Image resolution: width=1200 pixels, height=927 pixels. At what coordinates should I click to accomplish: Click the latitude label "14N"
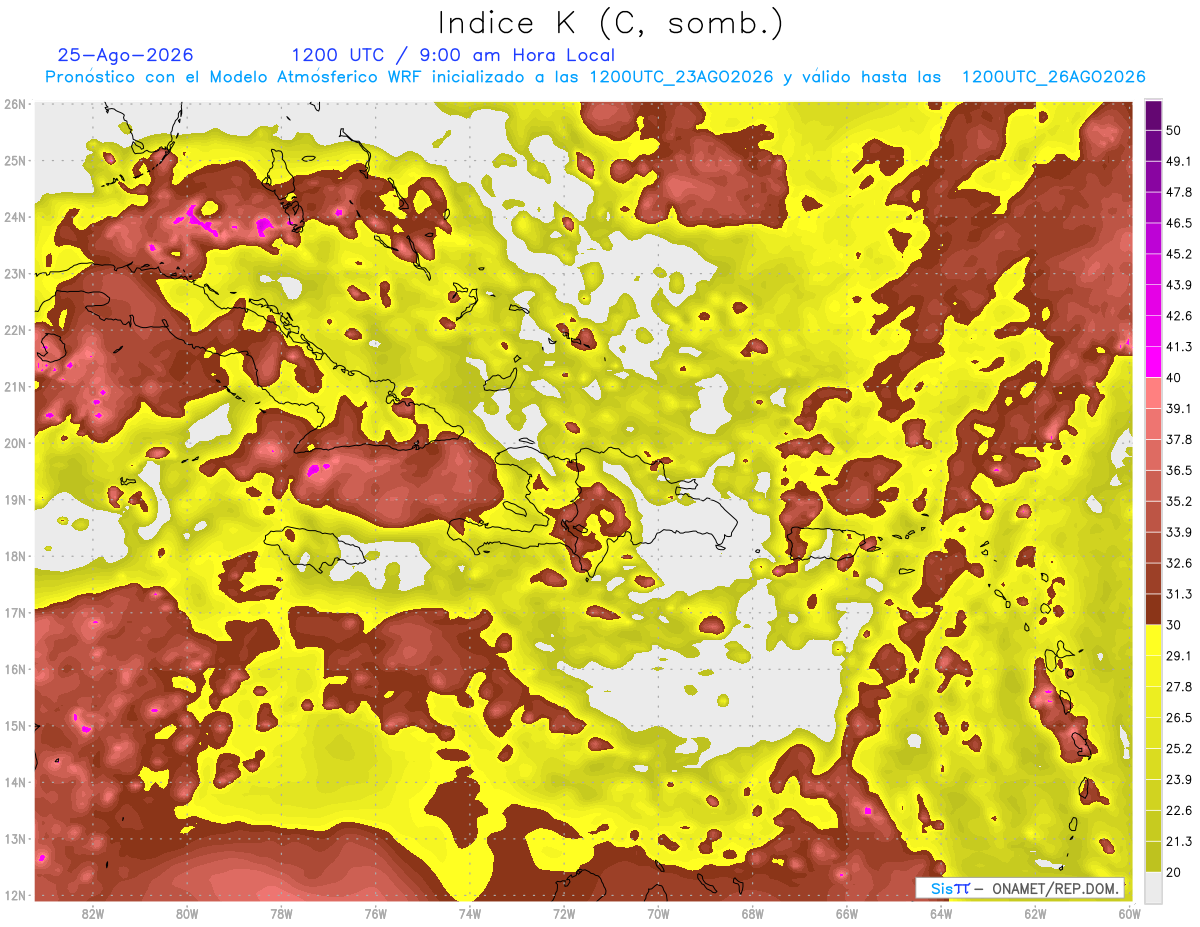(x=16, y=782)
